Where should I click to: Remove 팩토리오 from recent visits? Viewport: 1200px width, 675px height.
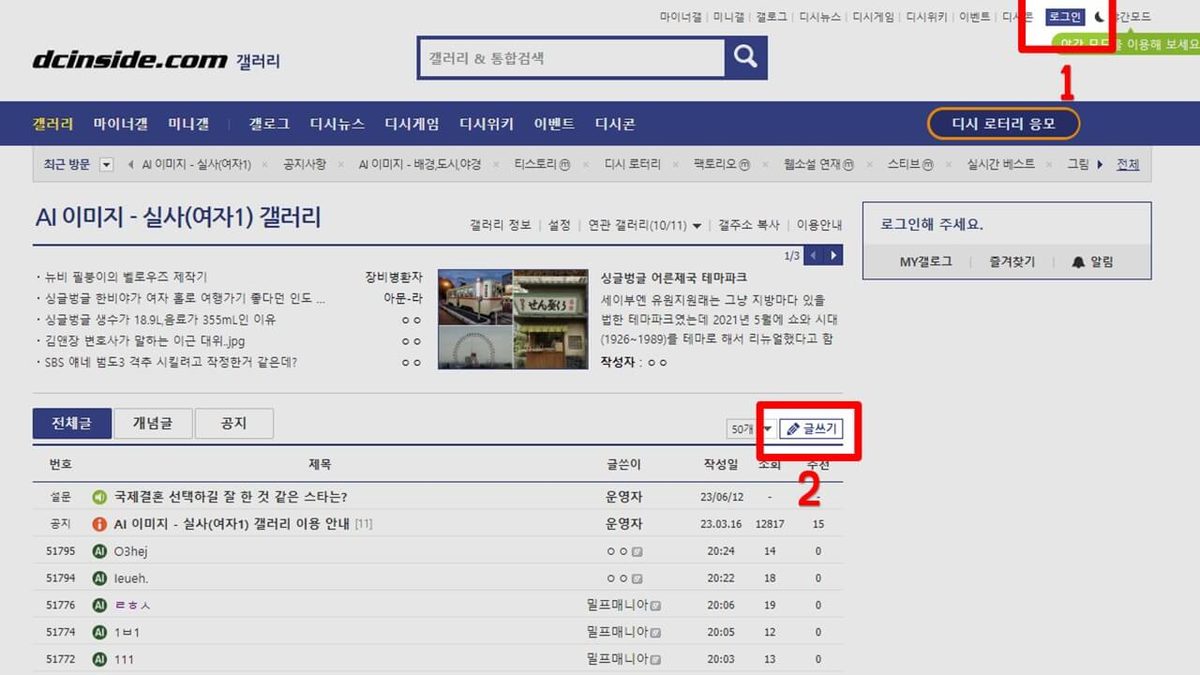[765, 165]
